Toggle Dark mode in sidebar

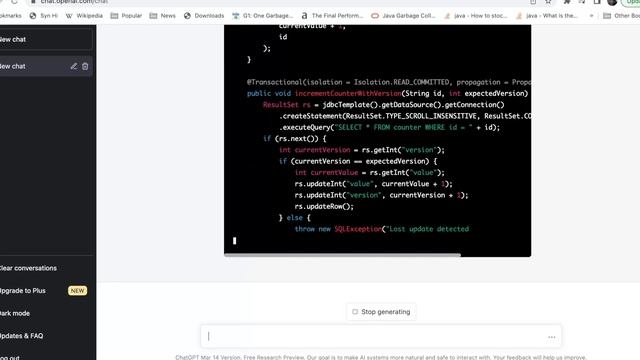[x=15, y=313]
